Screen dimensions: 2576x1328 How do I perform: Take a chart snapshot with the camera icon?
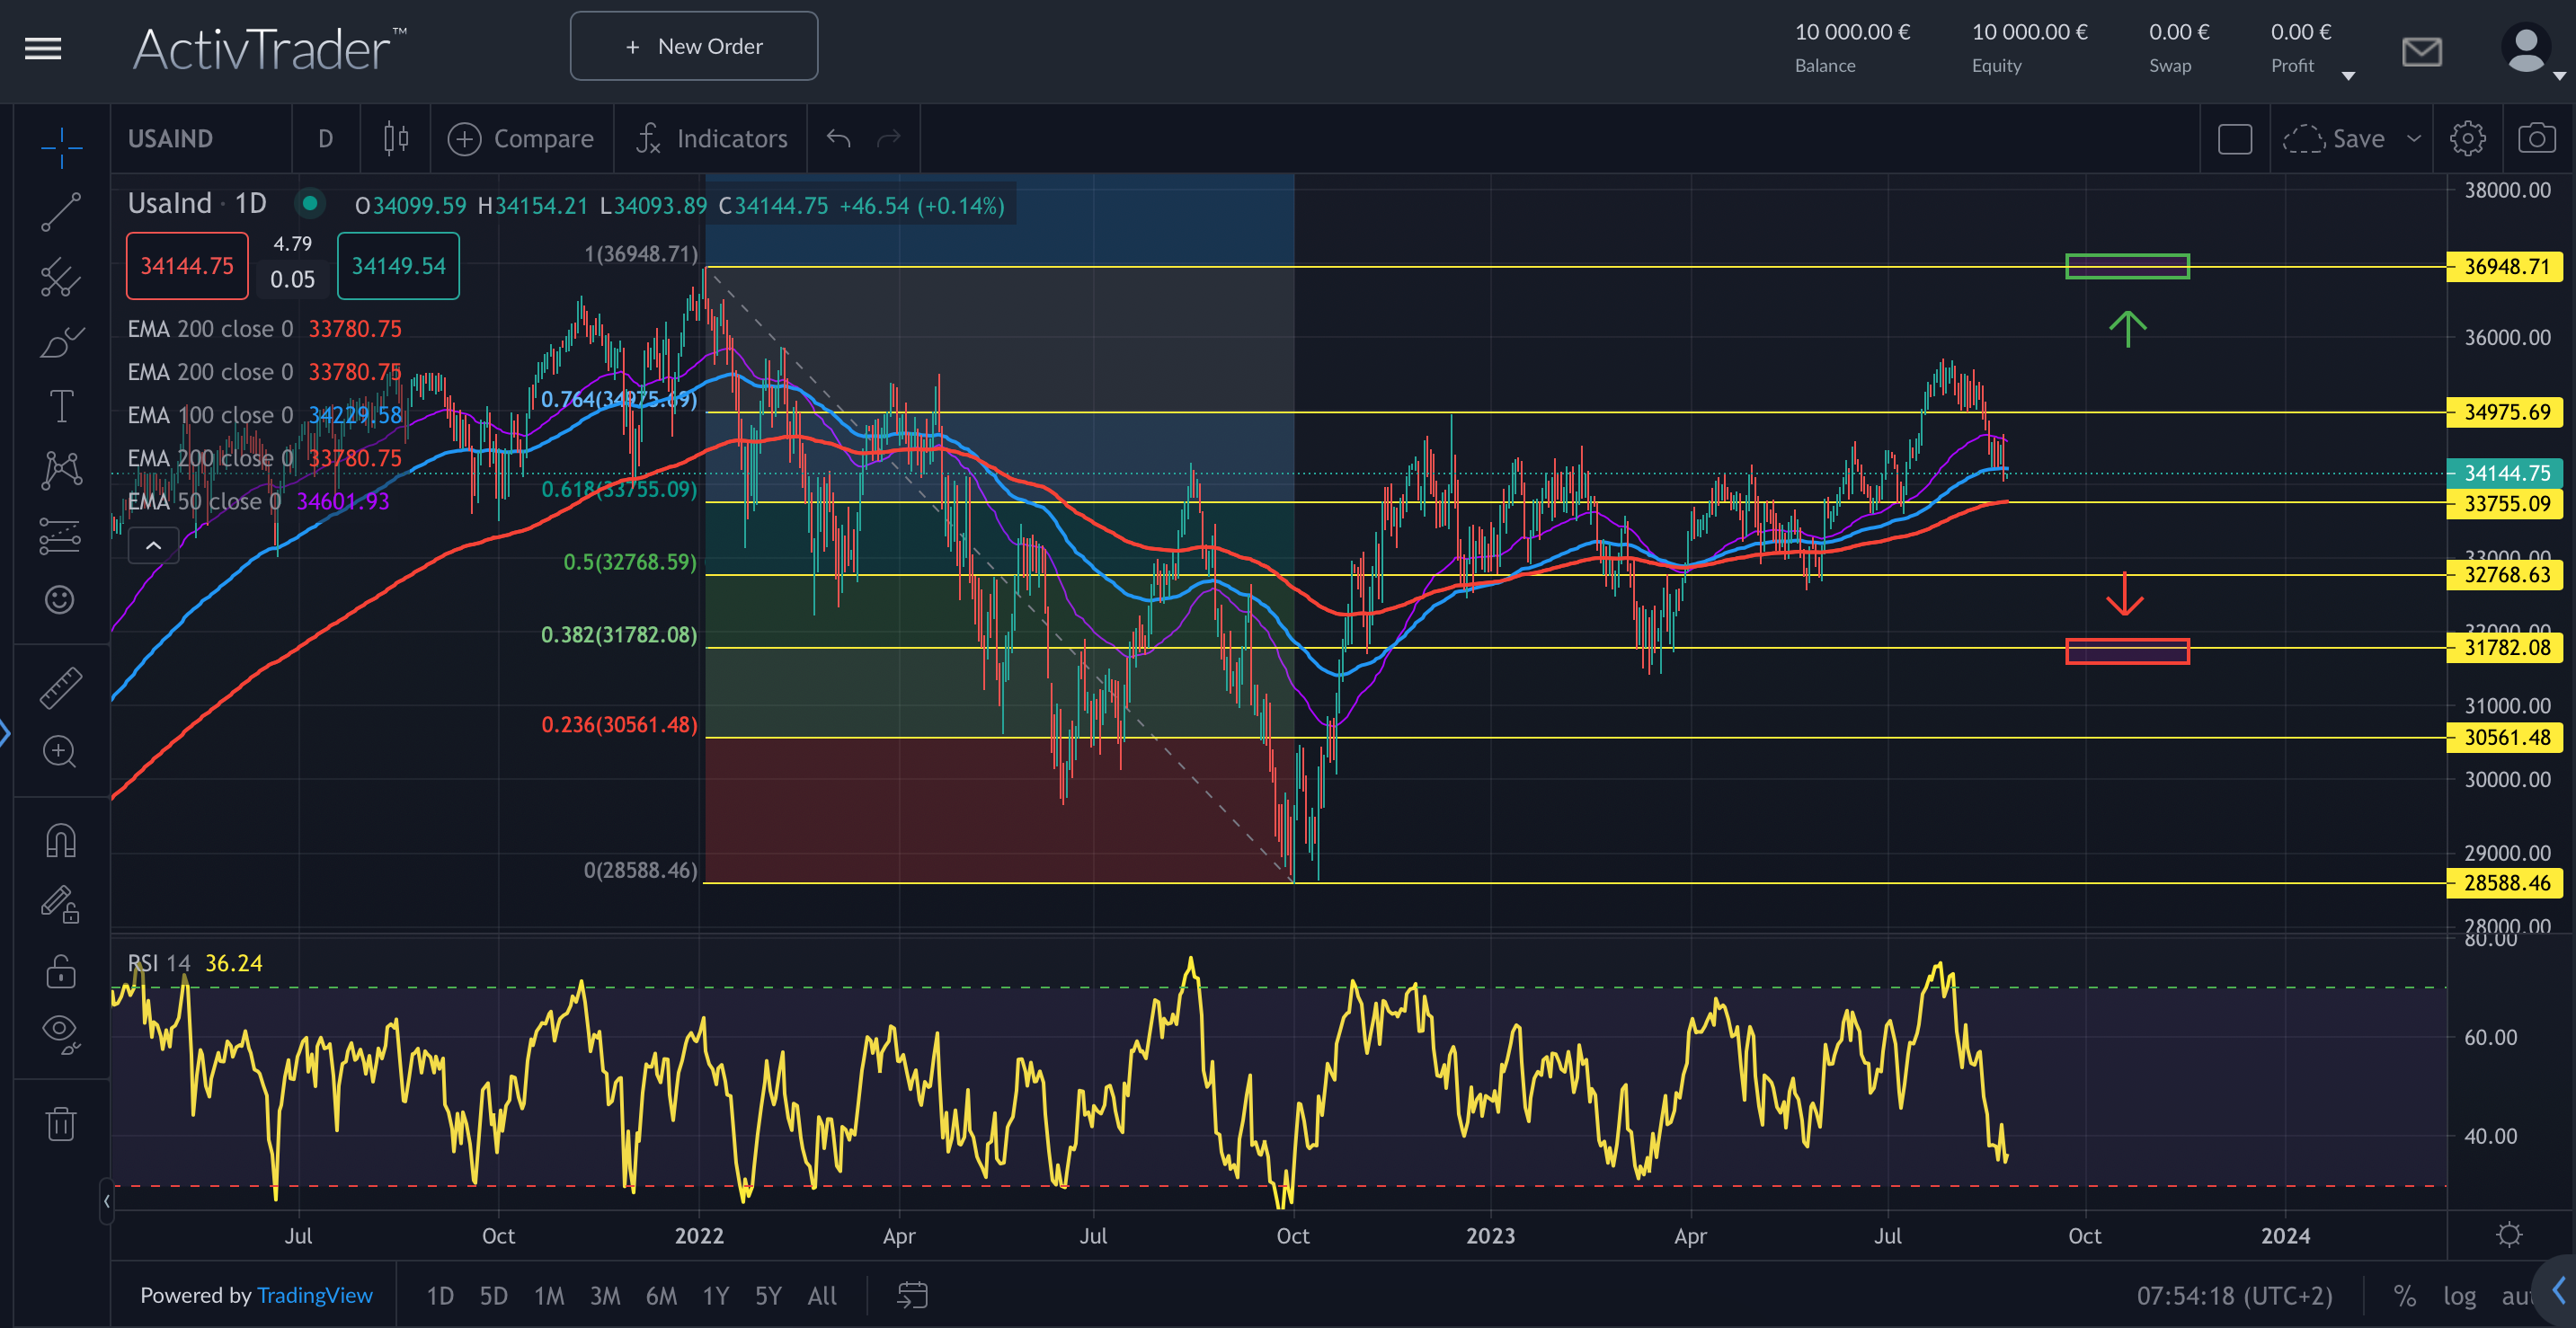(2537, 138)
